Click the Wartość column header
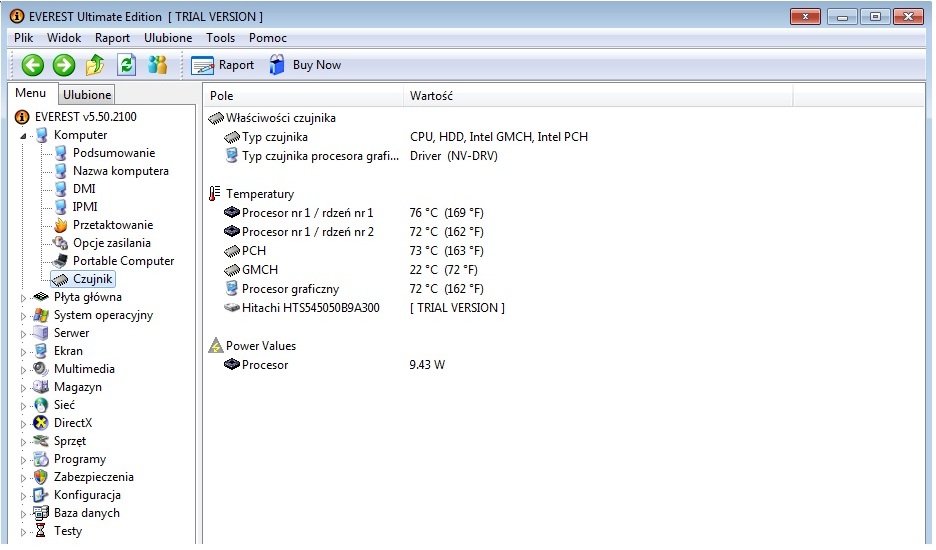936x550 pixels. click(x=599, y=96)
